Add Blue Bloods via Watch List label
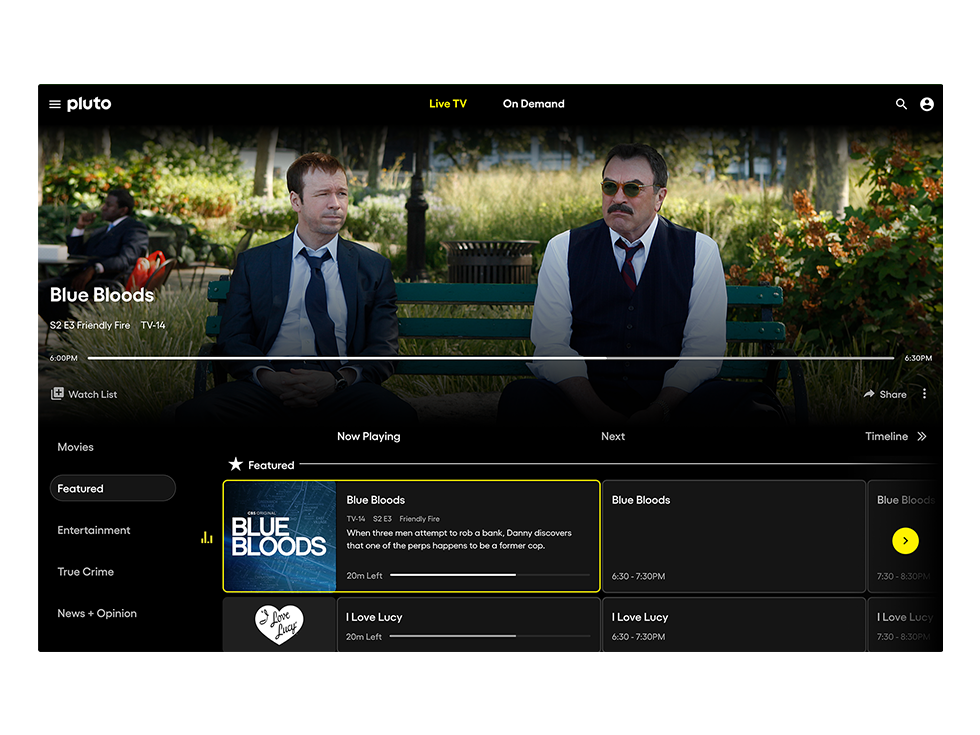The image size is (980, 735). click(92, 394)
